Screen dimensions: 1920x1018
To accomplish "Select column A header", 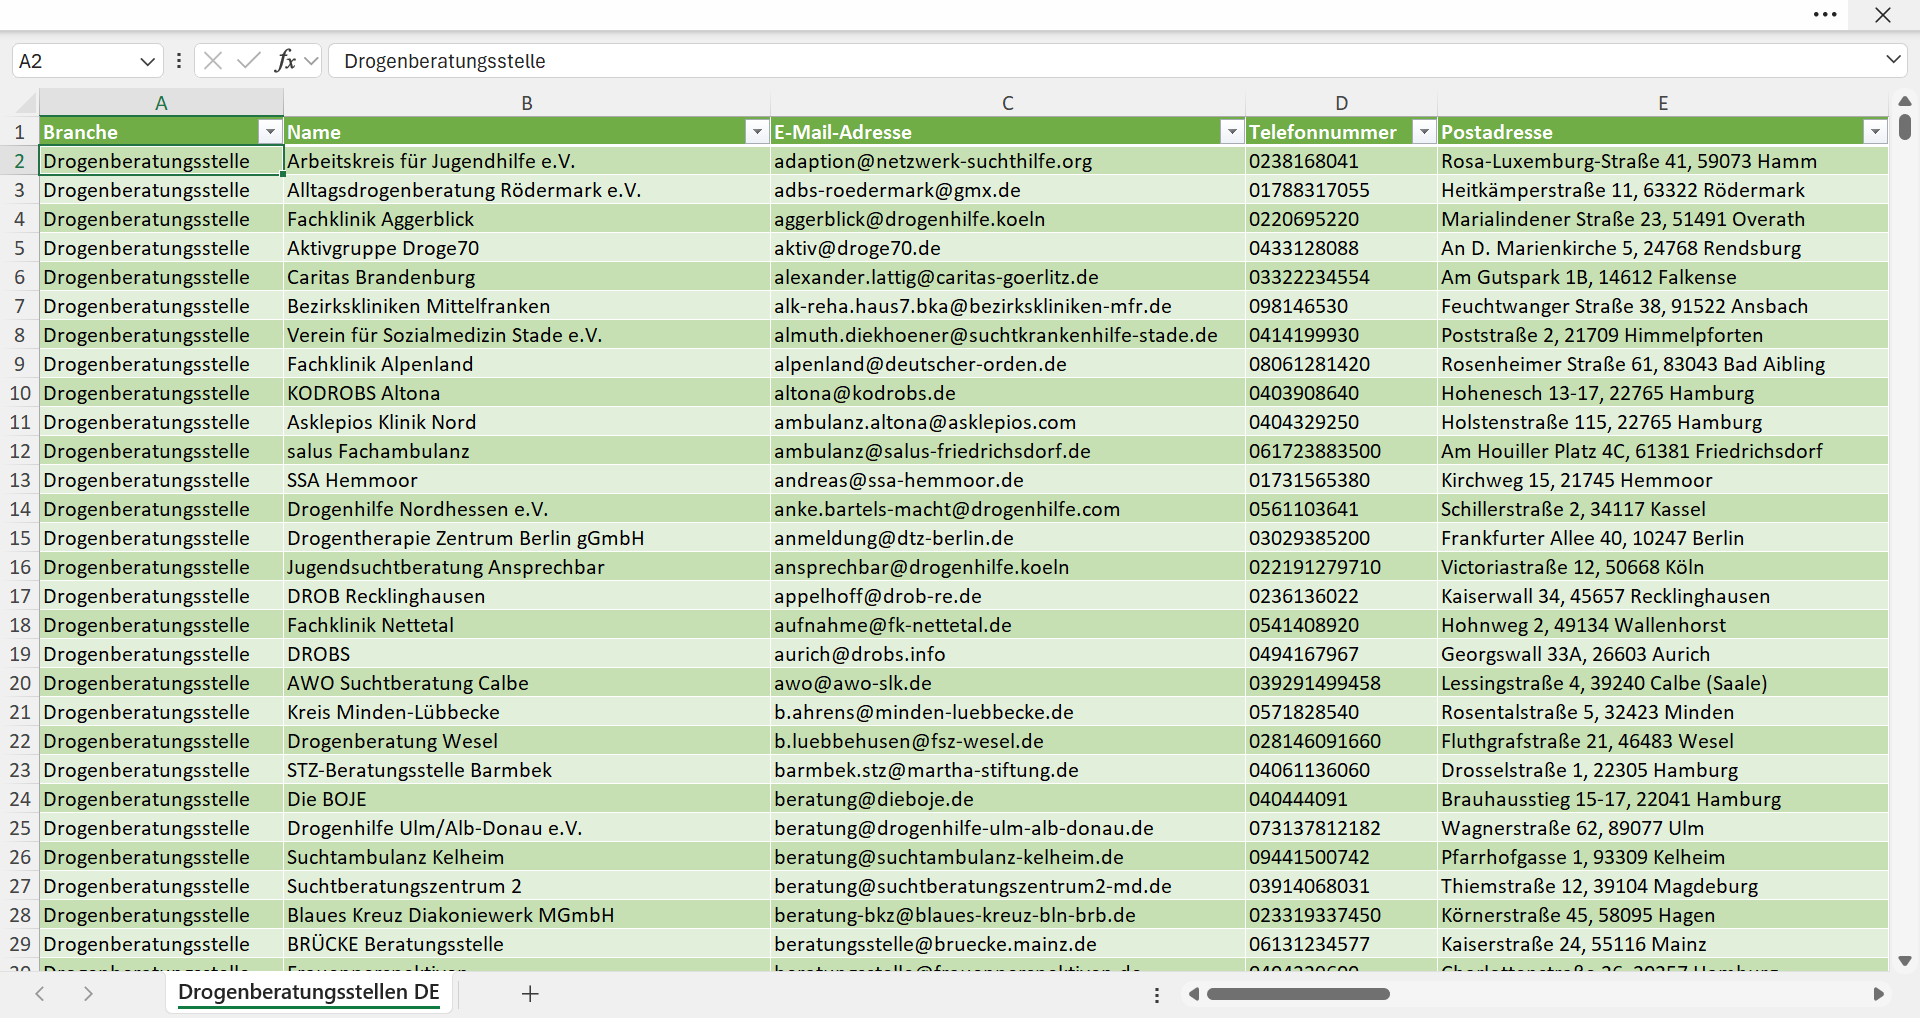I will 161,103.
